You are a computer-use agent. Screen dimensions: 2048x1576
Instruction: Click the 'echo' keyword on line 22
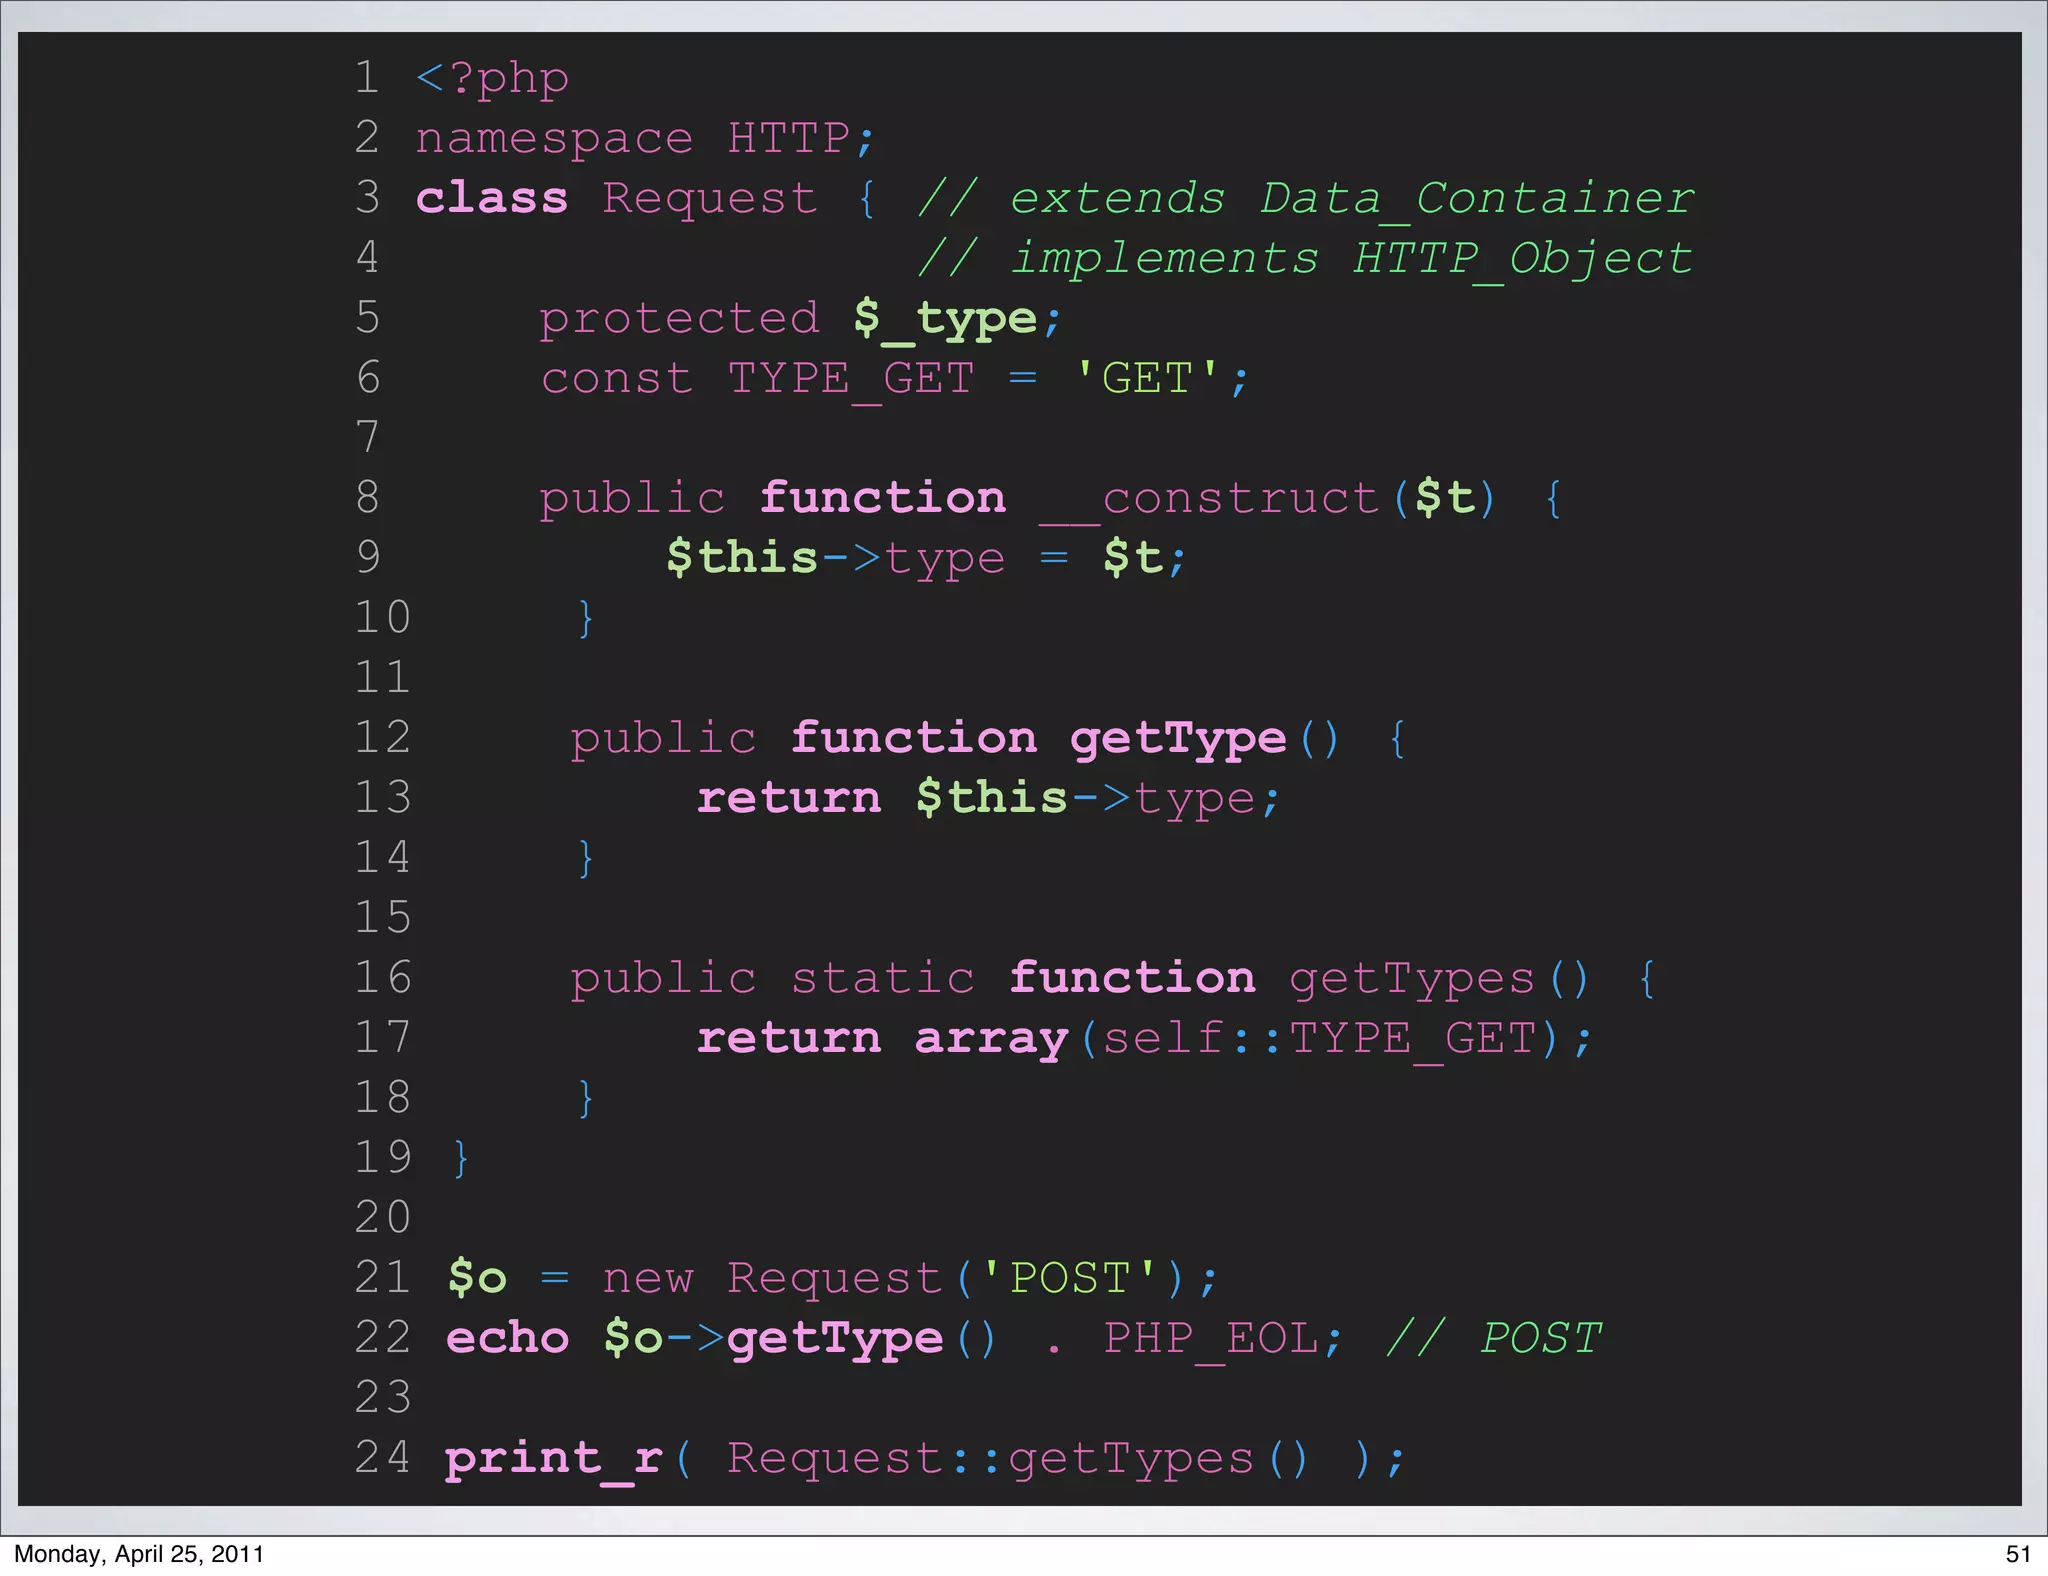(507, 1338)
